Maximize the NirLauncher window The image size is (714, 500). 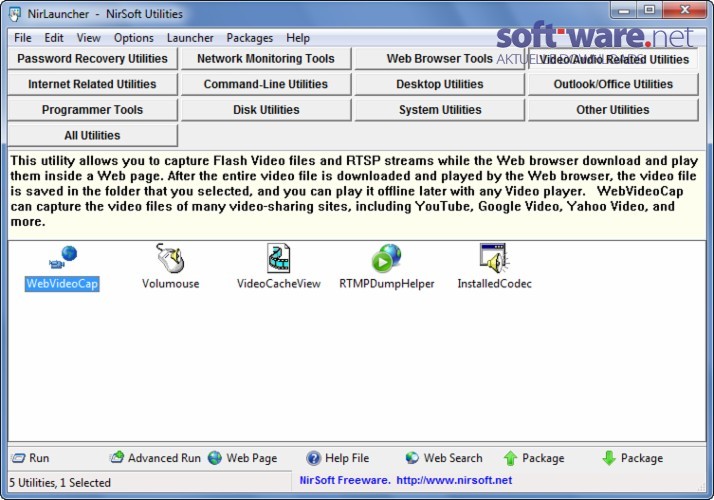tap(649, 10)
